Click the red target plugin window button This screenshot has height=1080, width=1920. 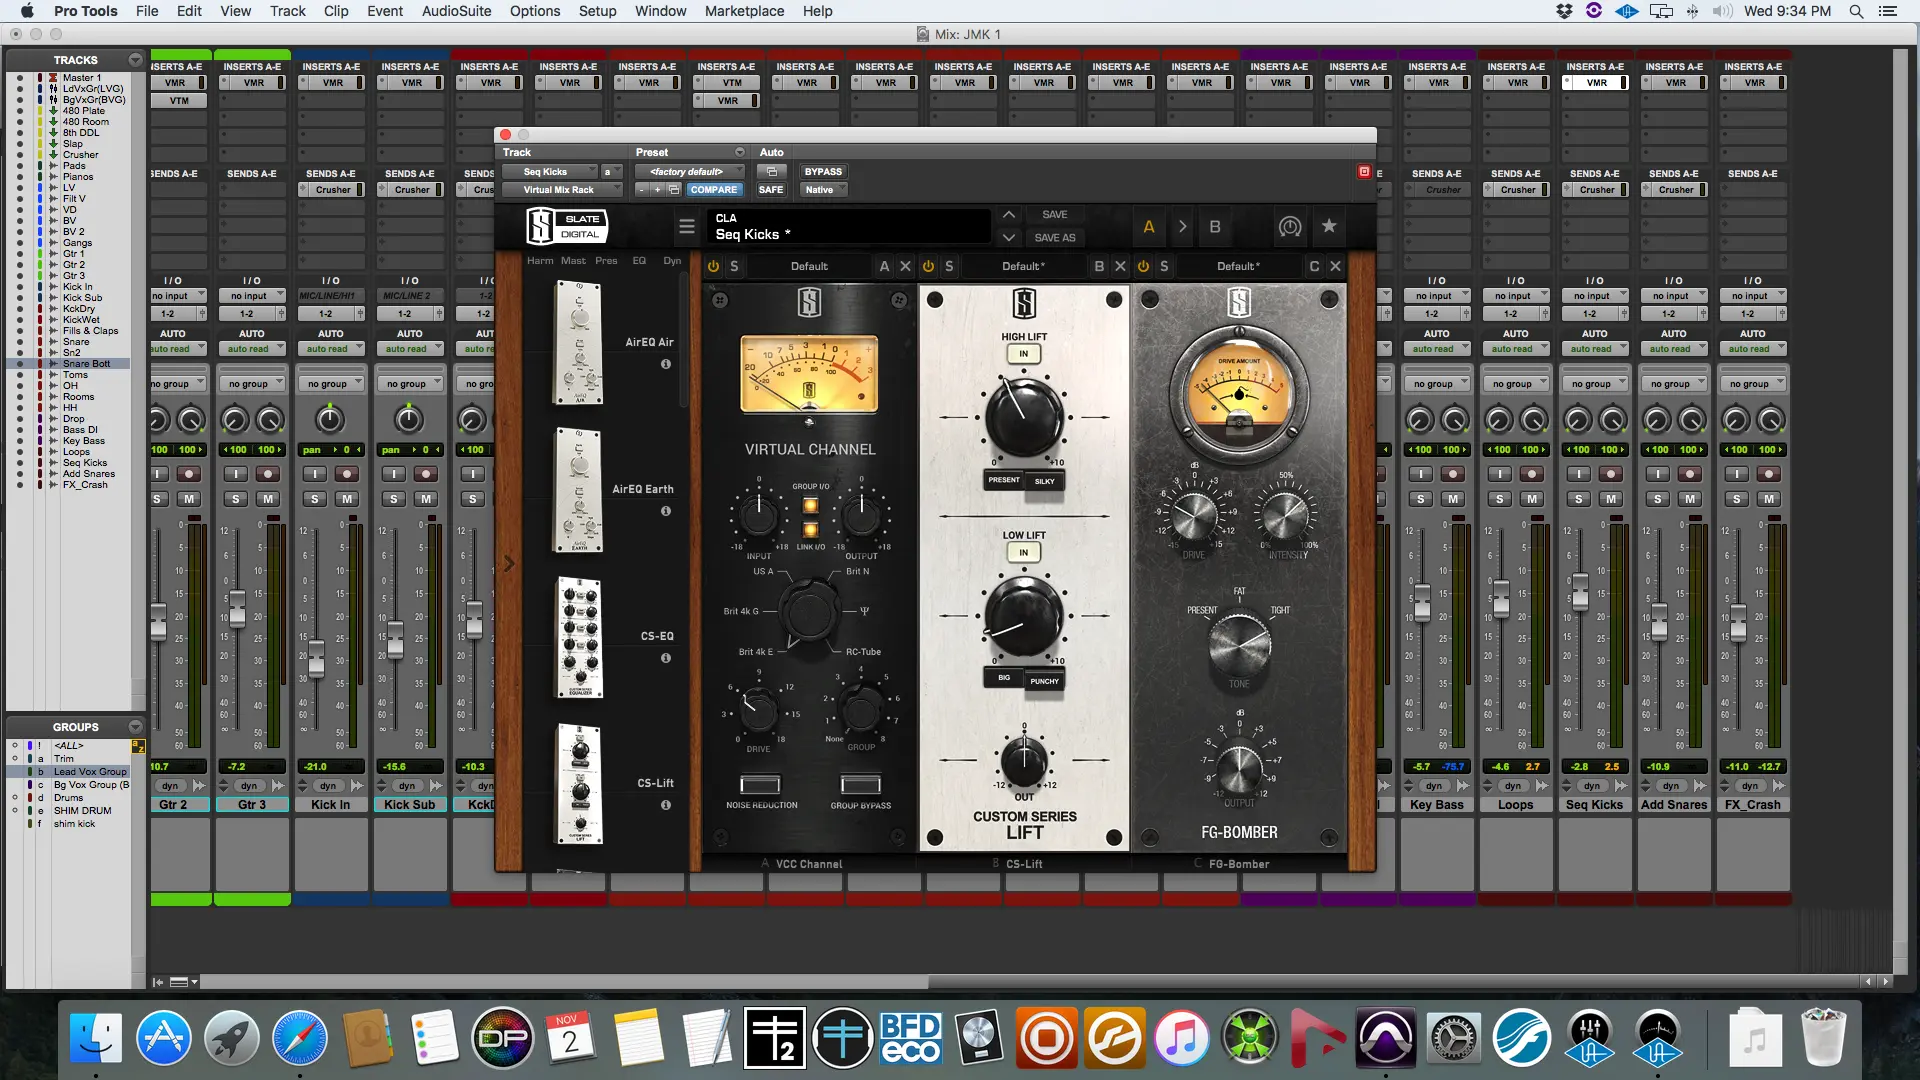click(x=1364, y=172)
